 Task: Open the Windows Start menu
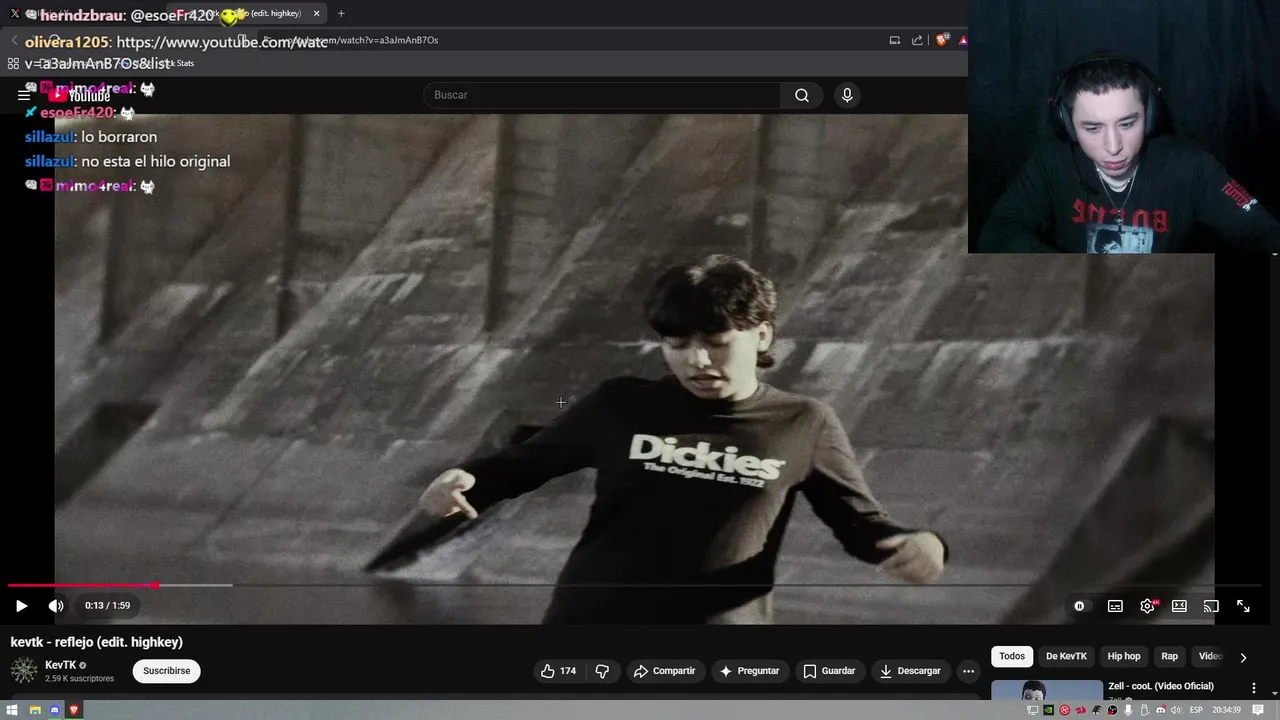click(x=12, y=710)
